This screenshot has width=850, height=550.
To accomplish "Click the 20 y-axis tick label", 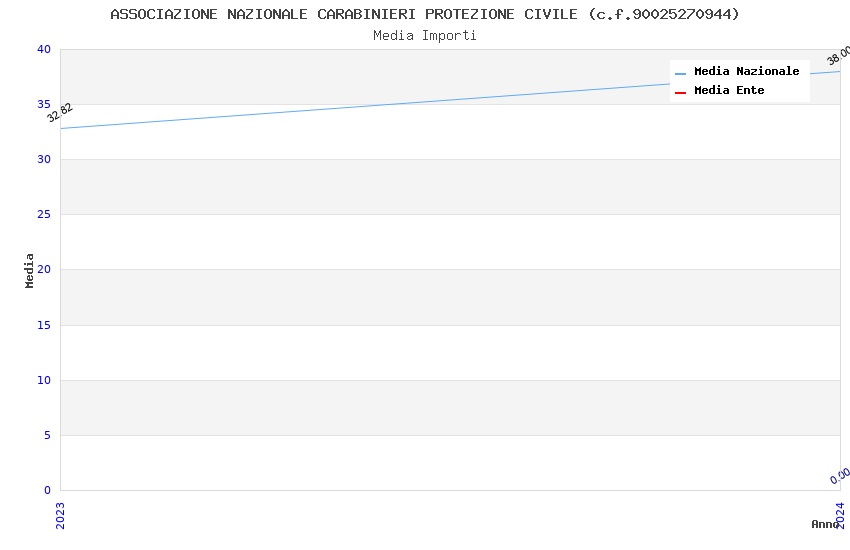I will pos(43,270).
